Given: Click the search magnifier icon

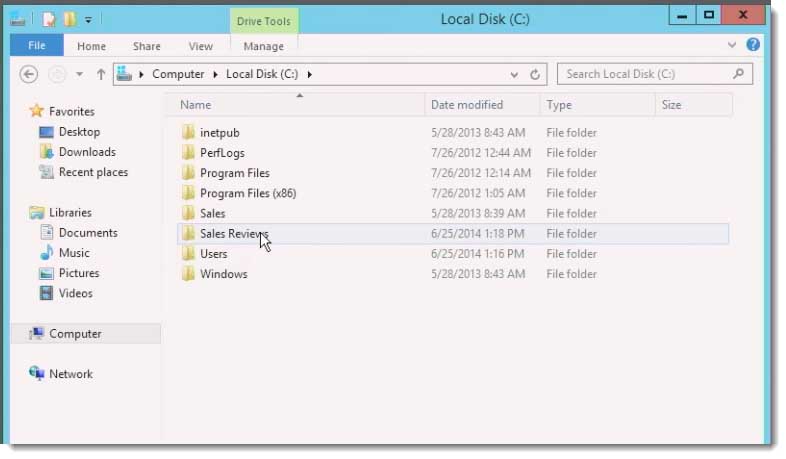Looking at the screenshot, I should [738, 74].
